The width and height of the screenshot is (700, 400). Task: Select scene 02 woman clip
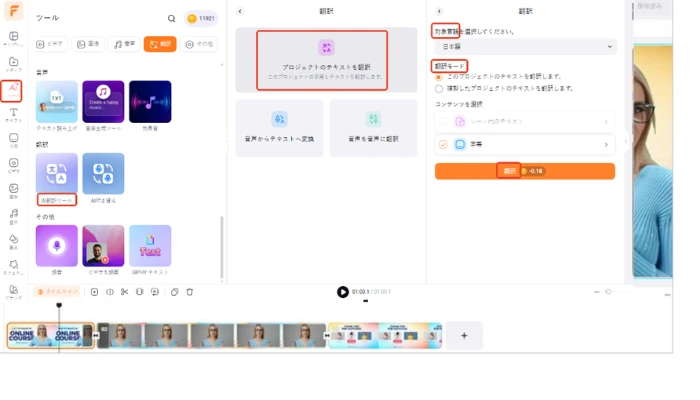[212, 335]
